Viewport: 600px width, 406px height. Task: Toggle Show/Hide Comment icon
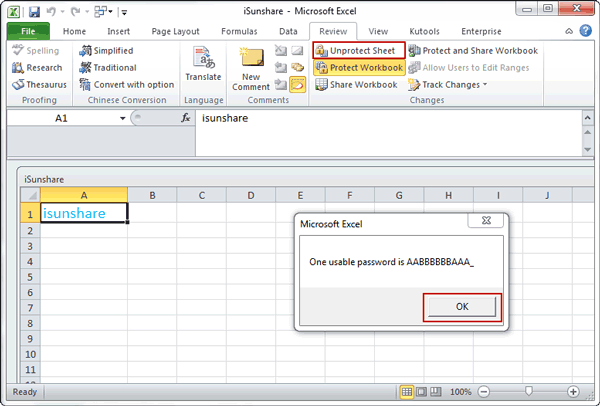[x=297, y=51]
